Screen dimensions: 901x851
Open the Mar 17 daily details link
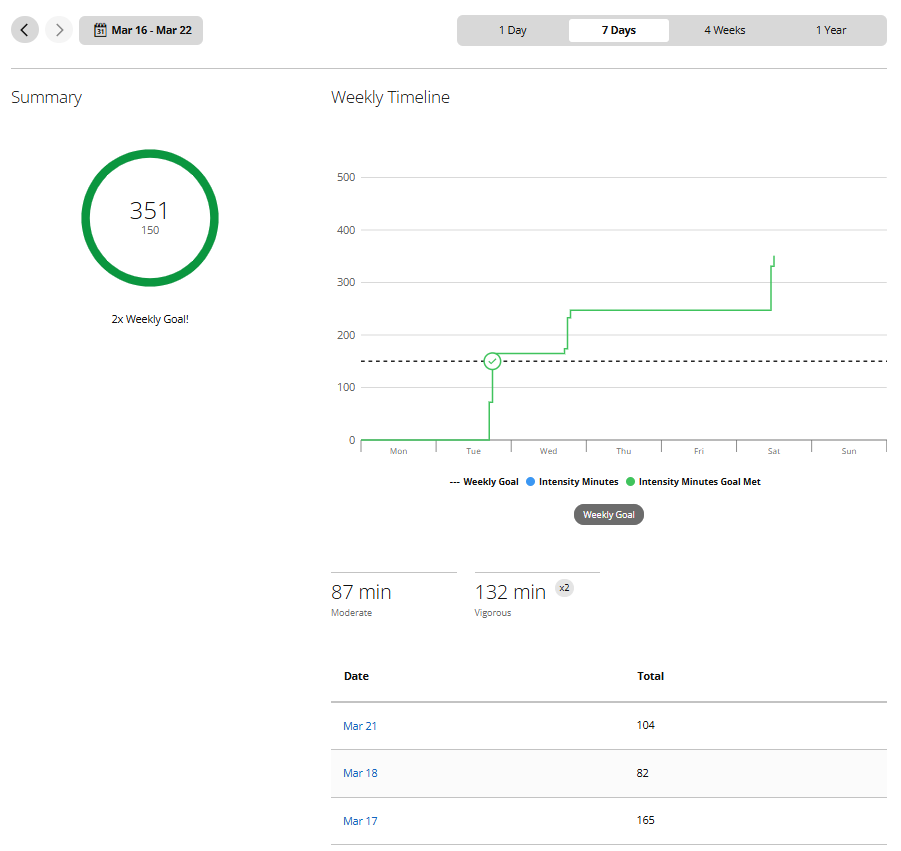359,820
